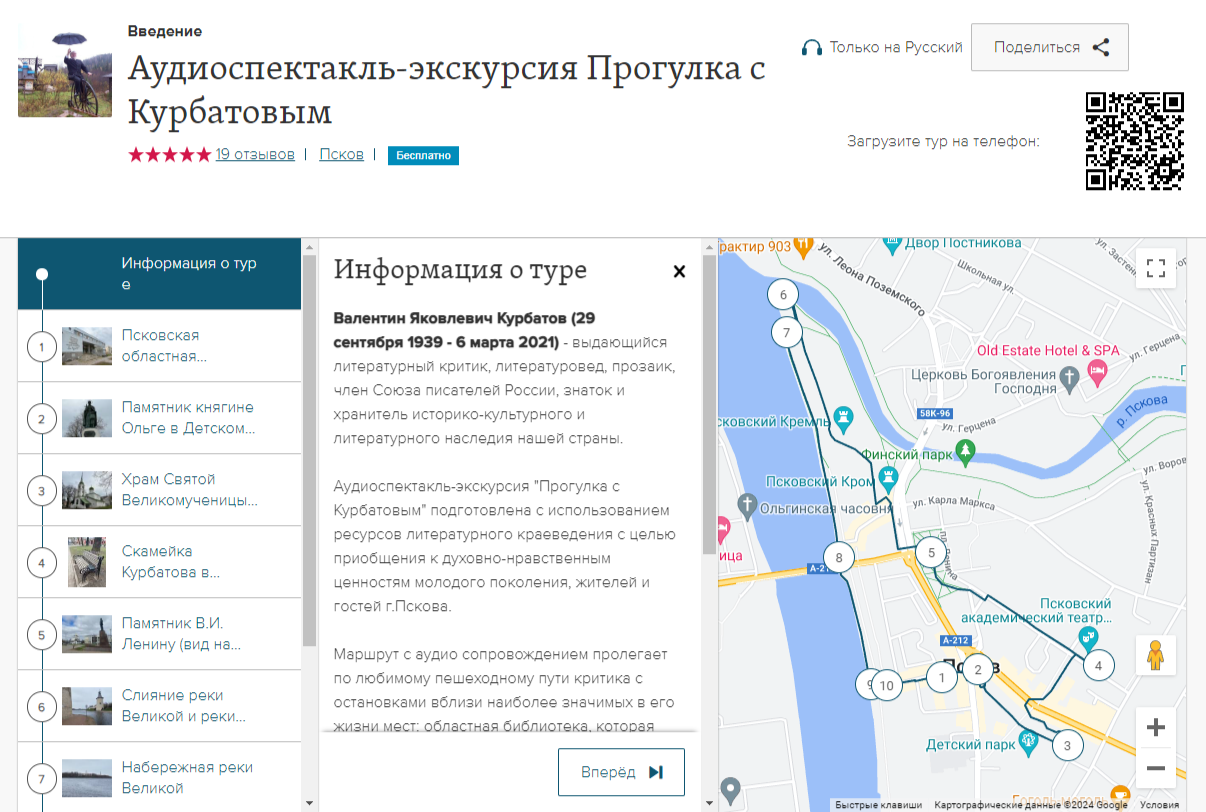Screen dimensions: 1206x812
Task: Toggle fullscreen map view
Action: point(1156,268)
